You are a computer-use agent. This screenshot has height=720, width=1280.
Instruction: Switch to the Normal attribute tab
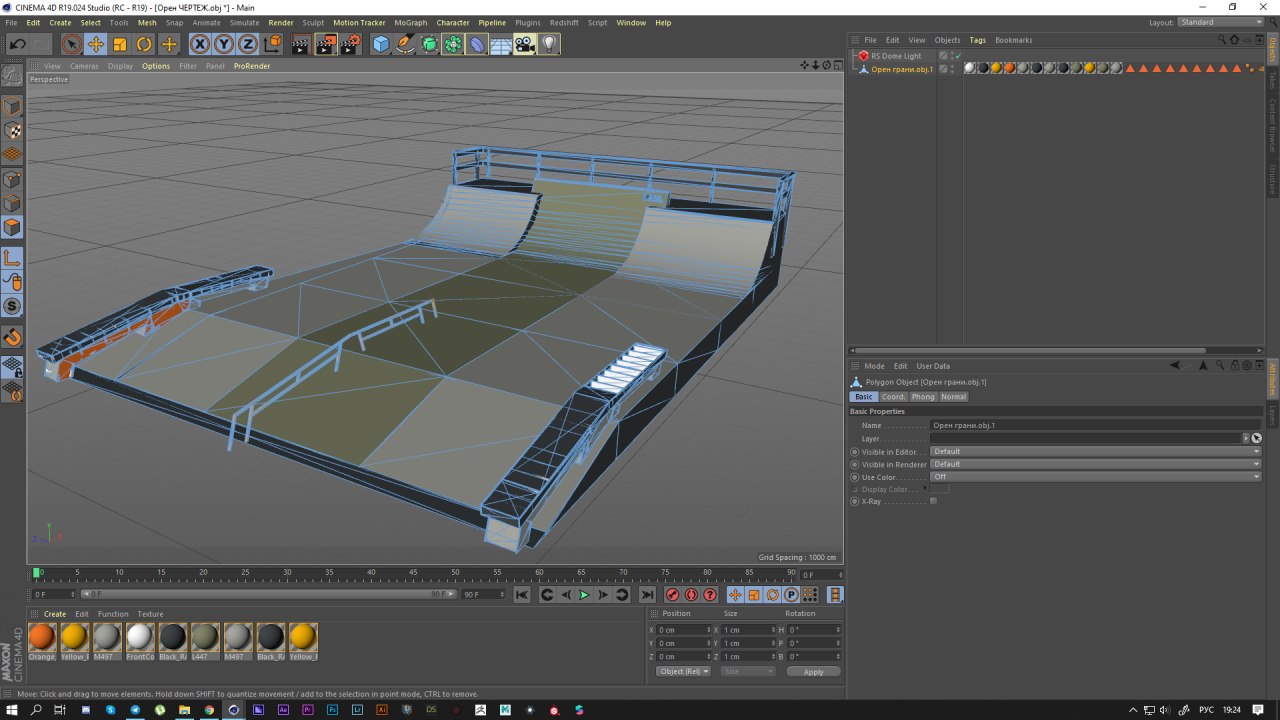click(954, 397)
